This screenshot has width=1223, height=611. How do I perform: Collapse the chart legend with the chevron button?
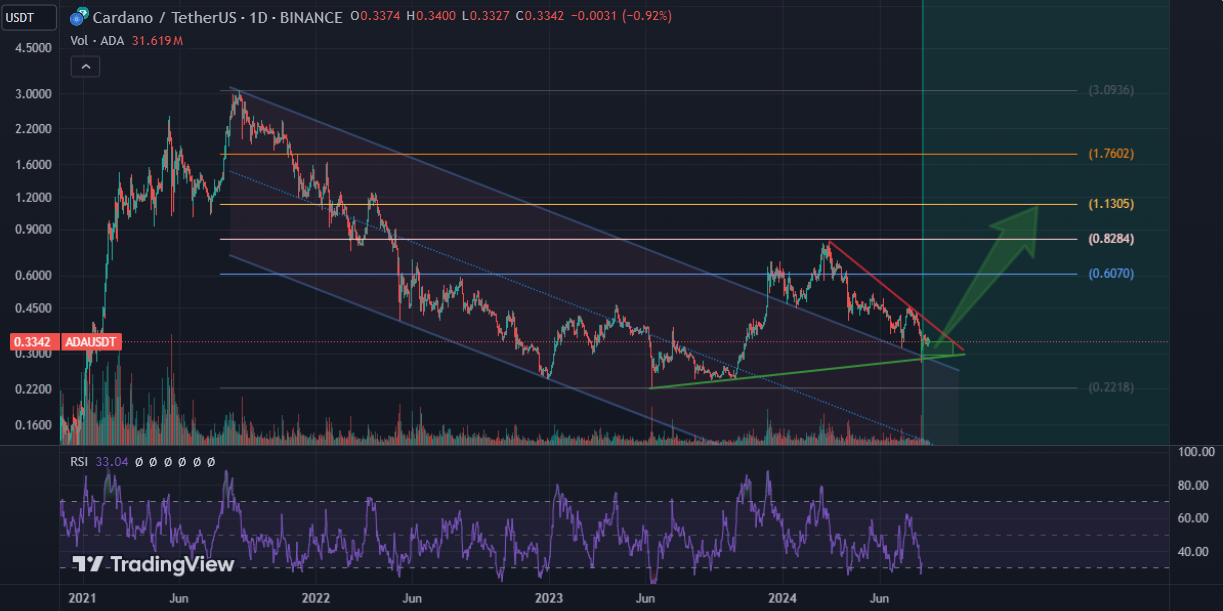click(86, 67)
